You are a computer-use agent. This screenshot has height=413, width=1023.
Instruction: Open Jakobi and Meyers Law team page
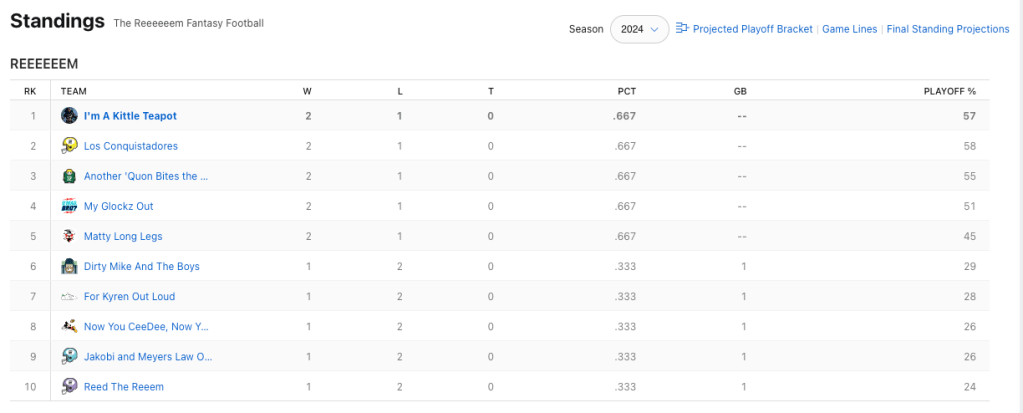pyautogui.click(x=147, y=356)
